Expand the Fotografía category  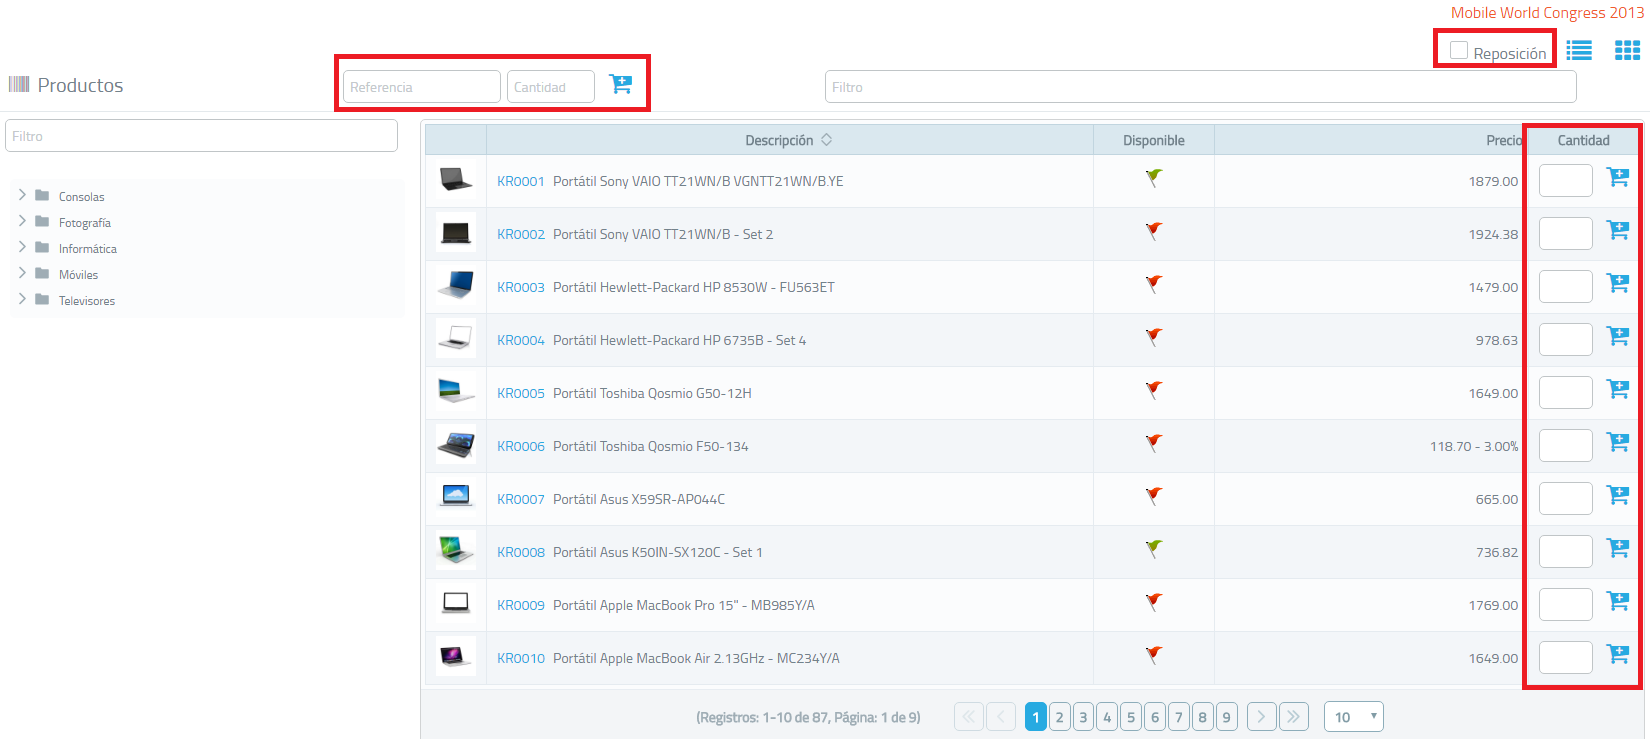pyautogui.click(x=22, y=221)
